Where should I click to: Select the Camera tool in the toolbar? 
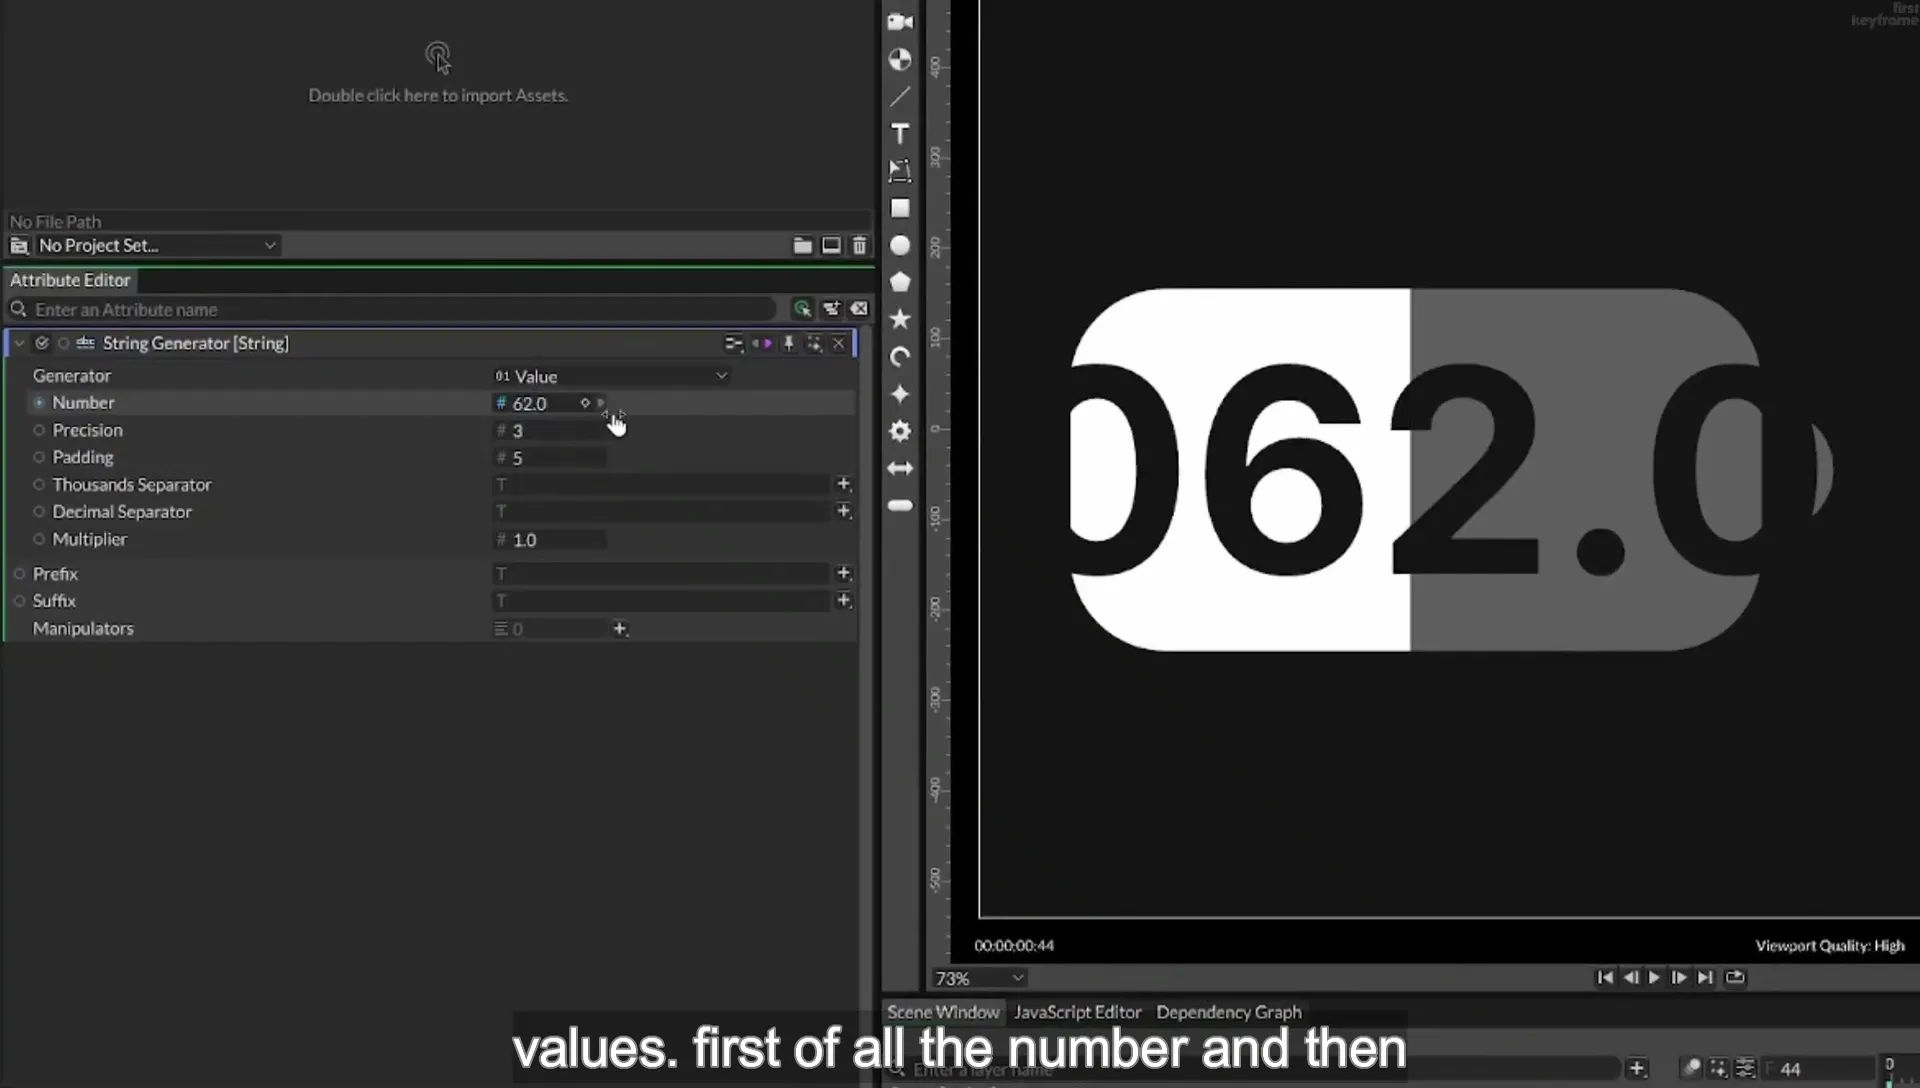coord(900,21)
